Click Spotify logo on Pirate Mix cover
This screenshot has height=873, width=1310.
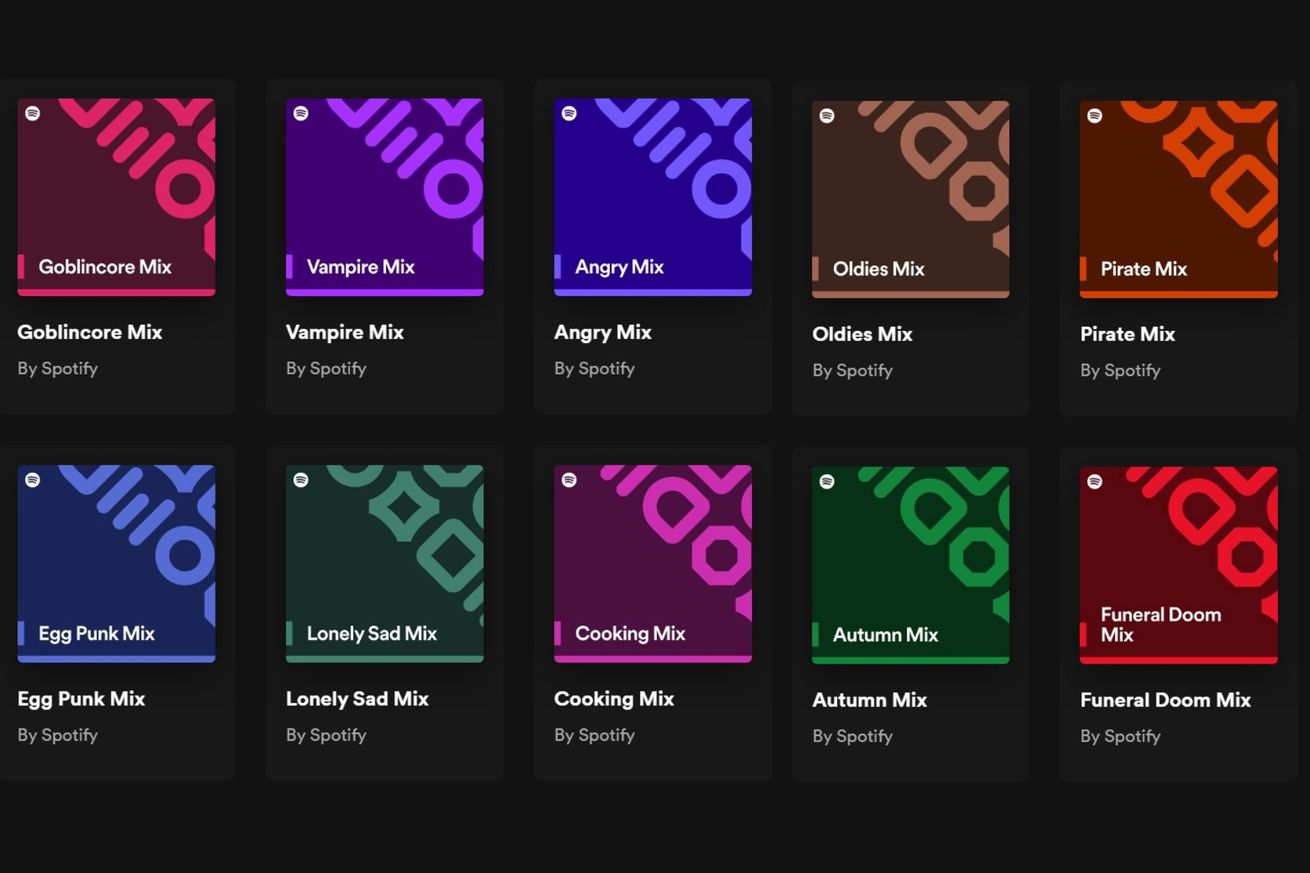tap(1095, 115)
